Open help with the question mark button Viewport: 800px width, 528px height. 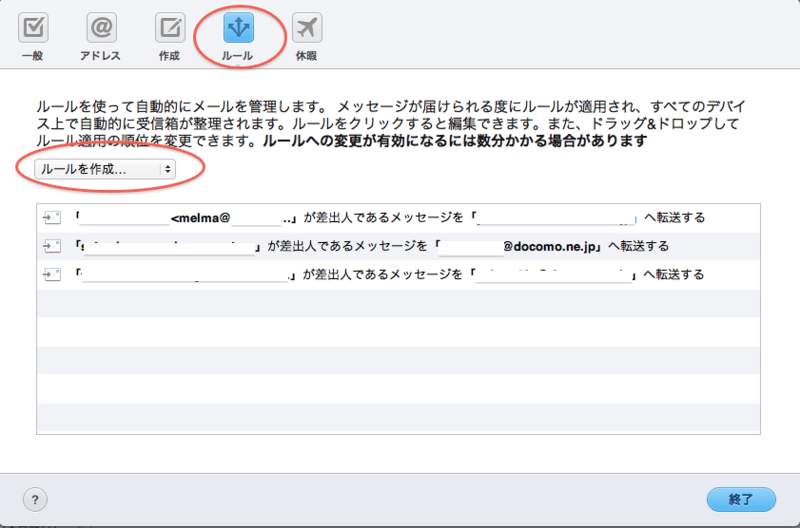pyautogui.click(x=34, y=498)
